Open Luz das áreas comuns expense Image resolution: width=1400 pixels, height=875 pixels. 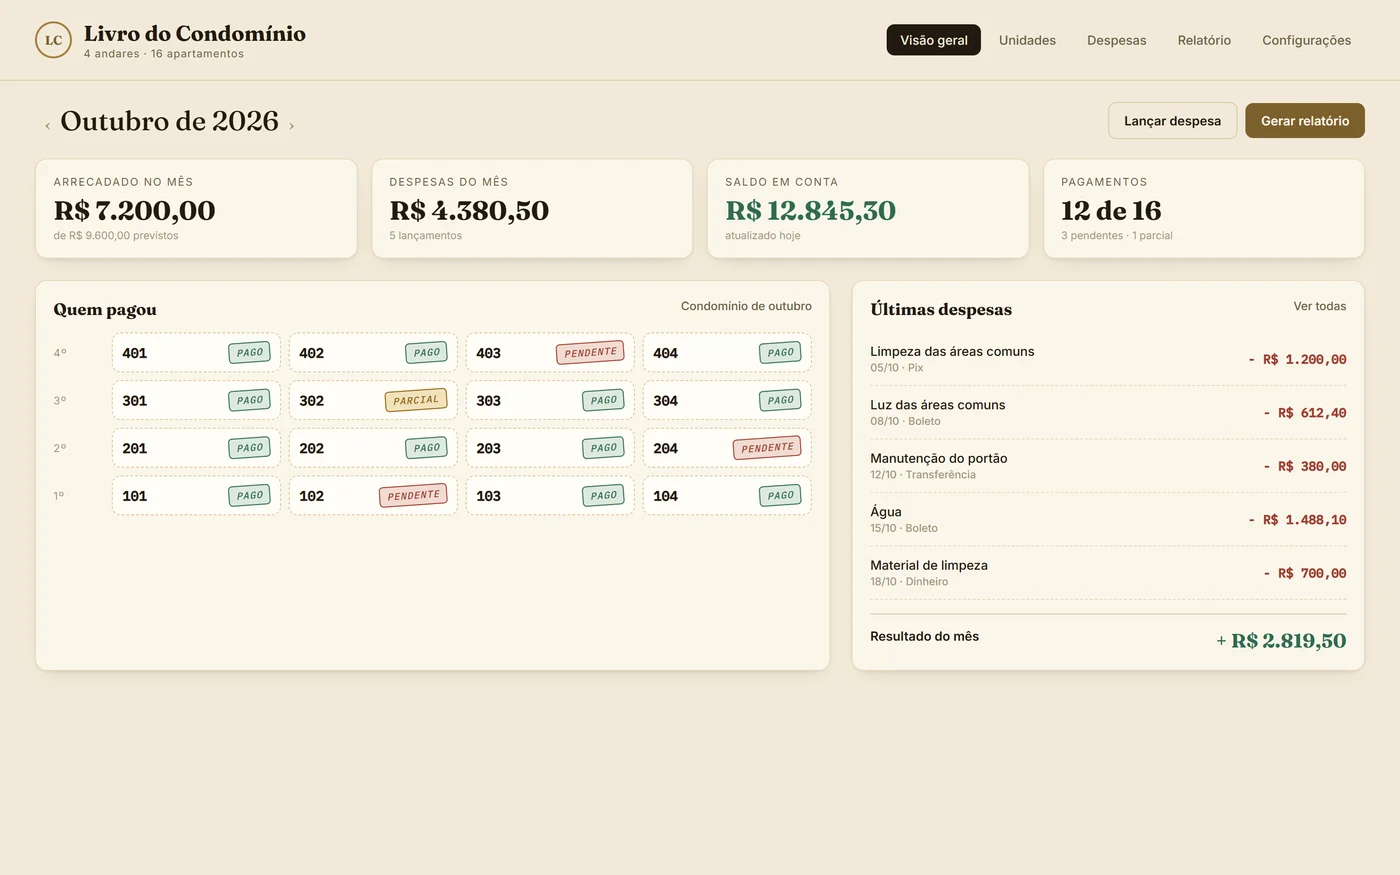coord(1108,413)
